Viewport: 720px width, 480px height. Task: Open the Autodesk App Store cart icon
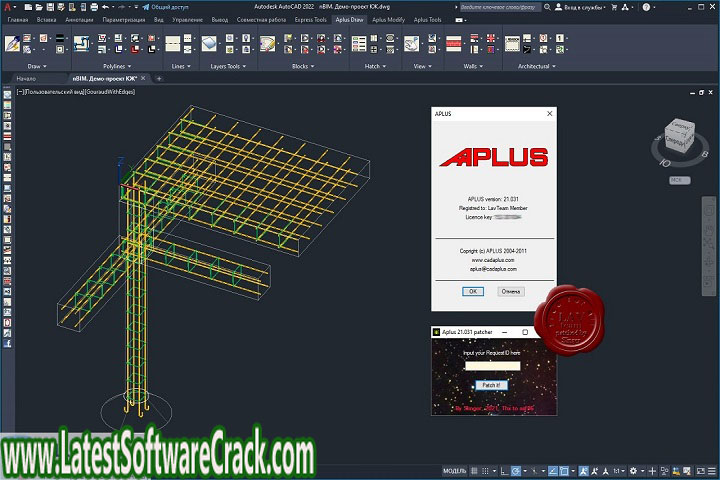point(614,7)
